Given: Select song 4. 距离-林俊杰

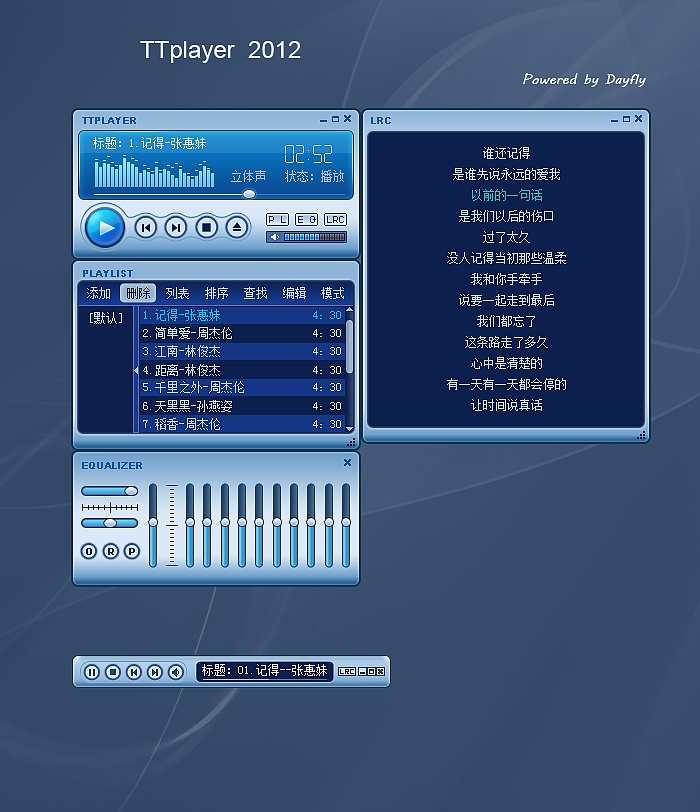Looking at the screenshot, I should [242, 370].
